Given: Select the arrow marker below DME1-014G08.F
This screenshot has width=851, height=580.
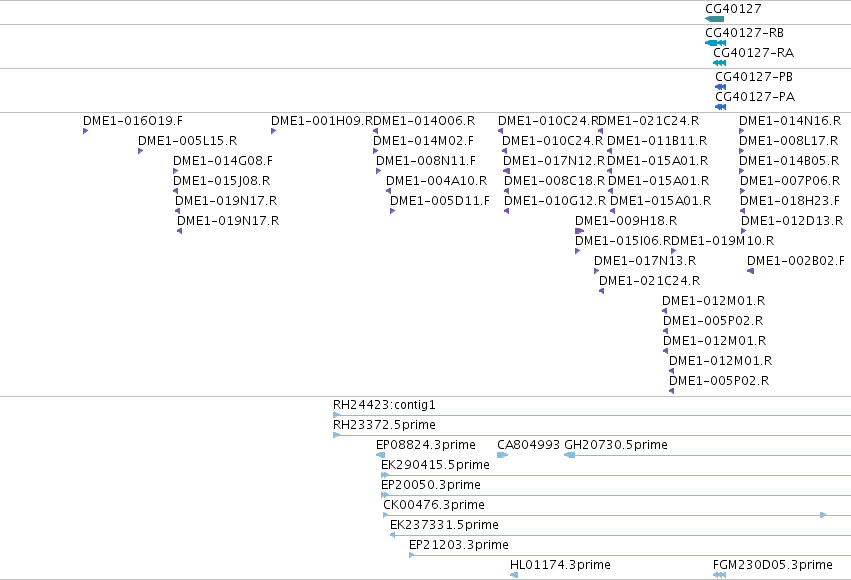Looking at the screenshot, I should pos(175,171).
